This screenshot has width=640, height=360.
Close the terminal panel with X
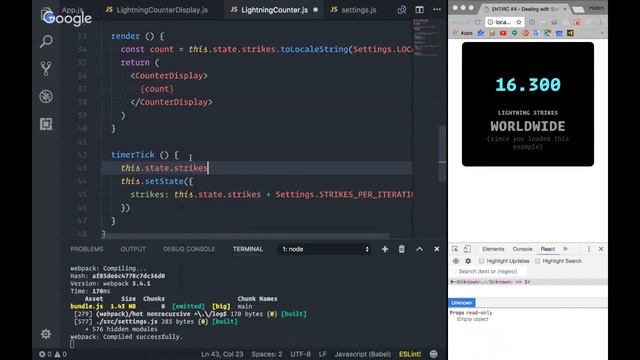coord(437,249)
